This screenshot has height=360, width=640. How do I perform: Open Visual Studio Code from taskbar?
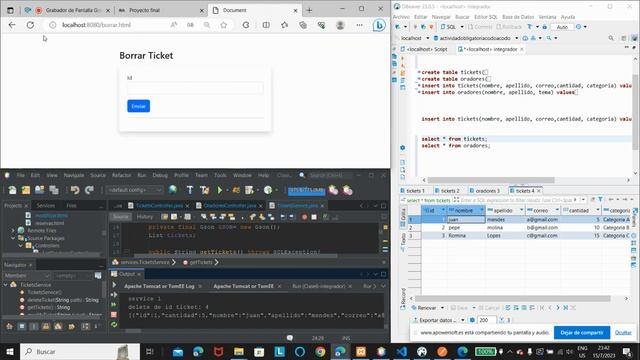pos(401,351)
